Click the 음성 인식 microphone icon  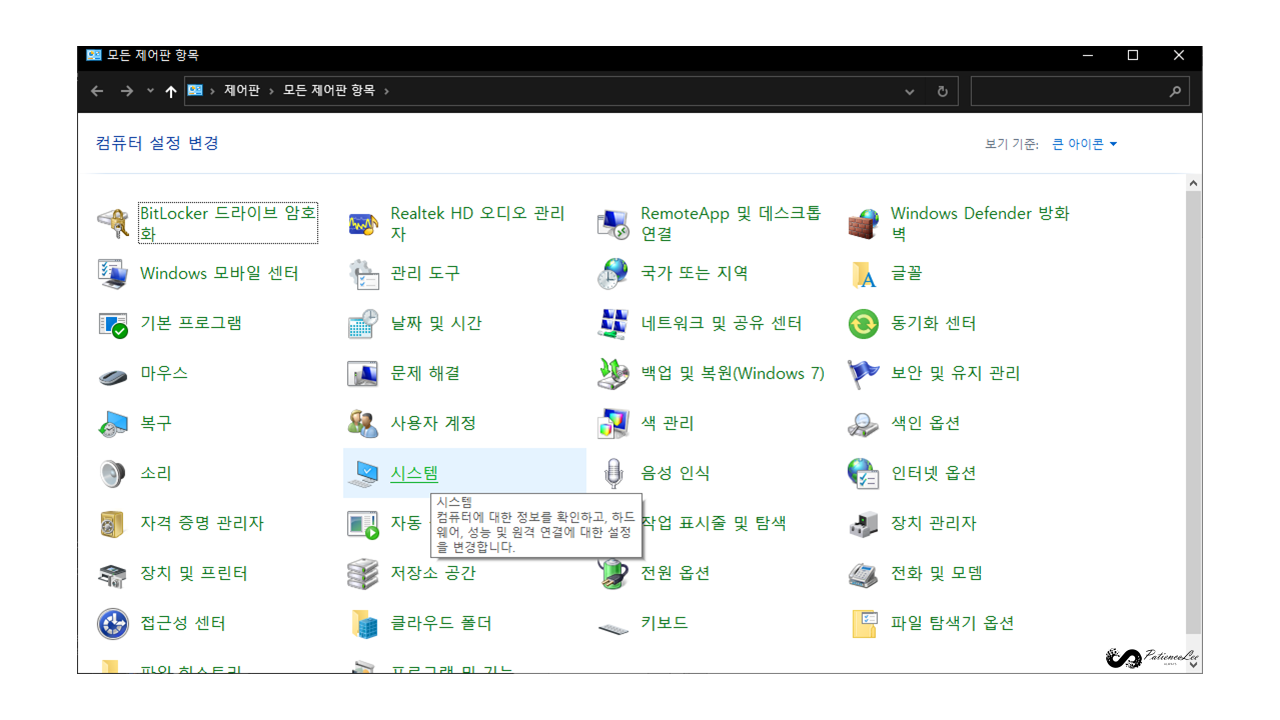point(613,474)
